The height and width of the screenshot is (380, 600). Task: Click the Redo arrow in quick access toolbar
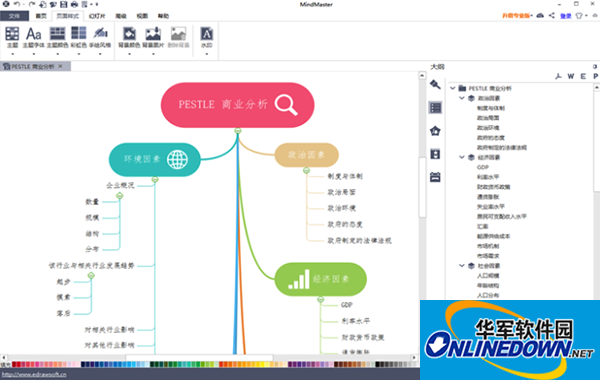tap(31, 4)
